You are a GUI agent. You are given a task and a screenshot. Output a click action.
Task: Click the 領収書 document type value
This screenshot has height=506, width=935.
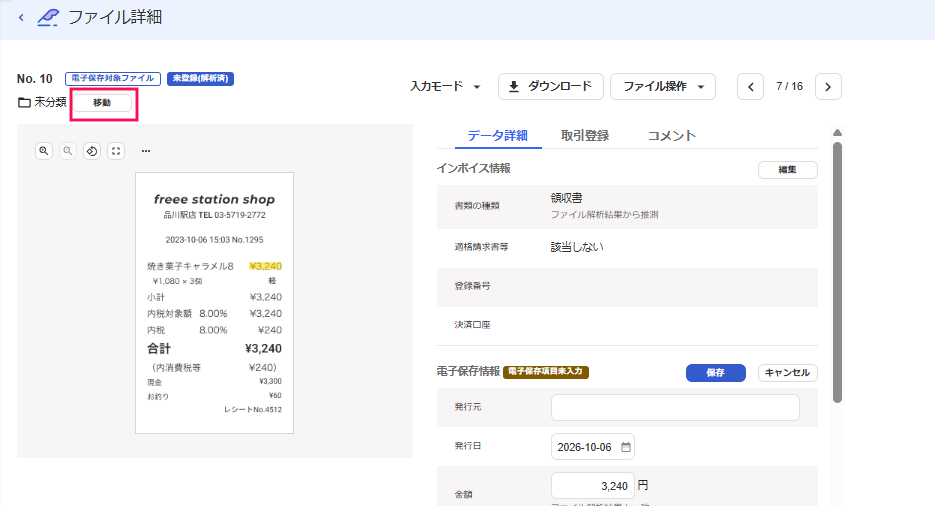tap(566, 198)
